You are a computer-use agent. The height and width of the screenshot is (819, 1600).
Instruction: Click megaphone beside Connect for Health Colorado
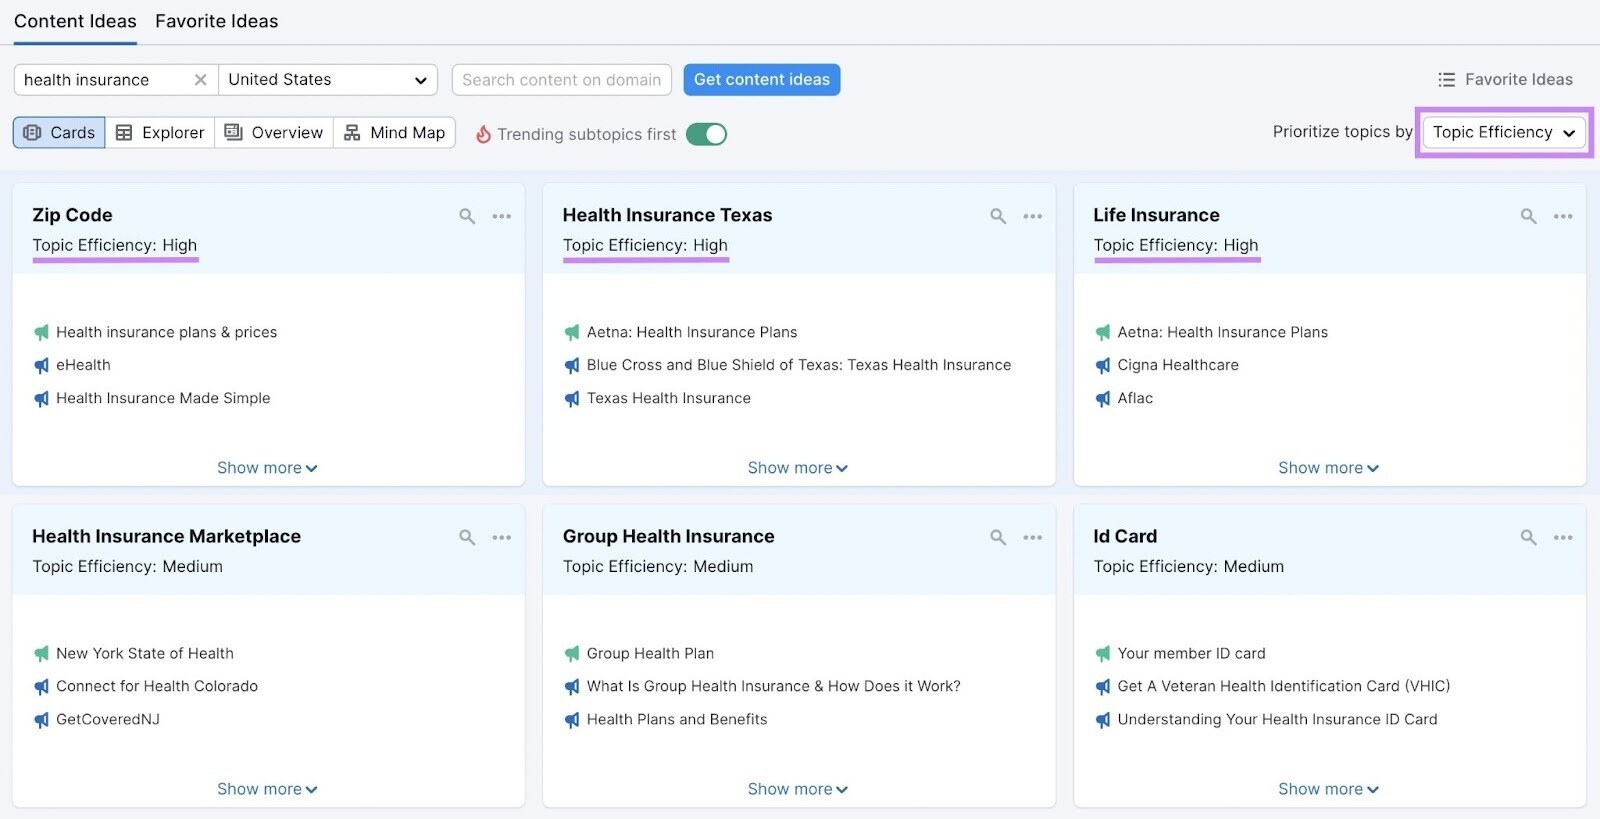click(x=41, y=687)
